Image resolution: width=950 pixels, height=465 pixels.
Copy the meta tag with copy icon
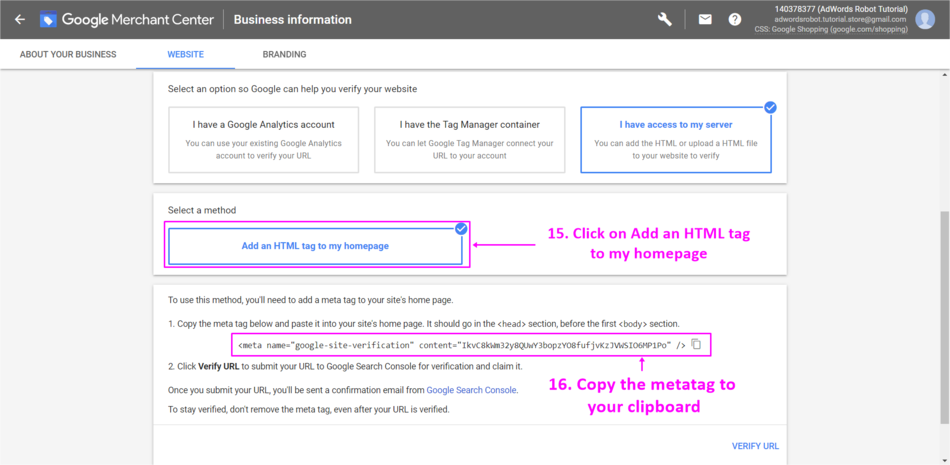(x=696, y=344)
